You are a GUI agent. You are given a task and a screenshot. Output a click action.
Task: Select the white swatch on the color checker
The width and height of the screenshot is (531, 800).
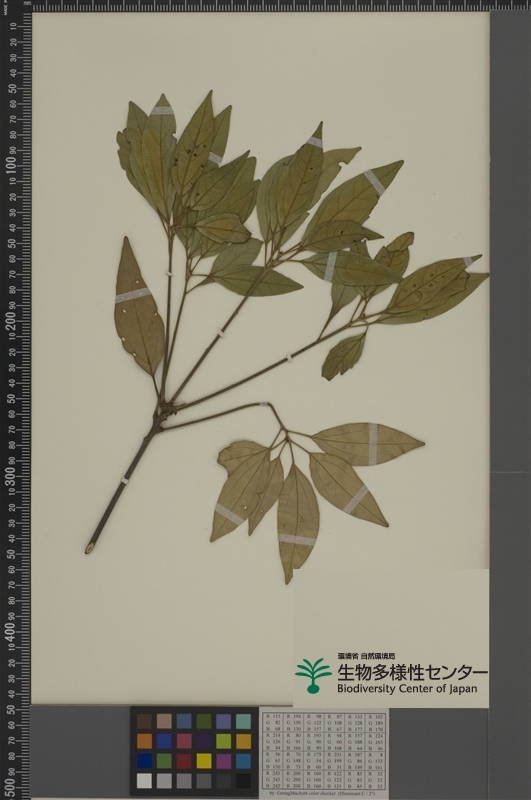click(144, 781)
